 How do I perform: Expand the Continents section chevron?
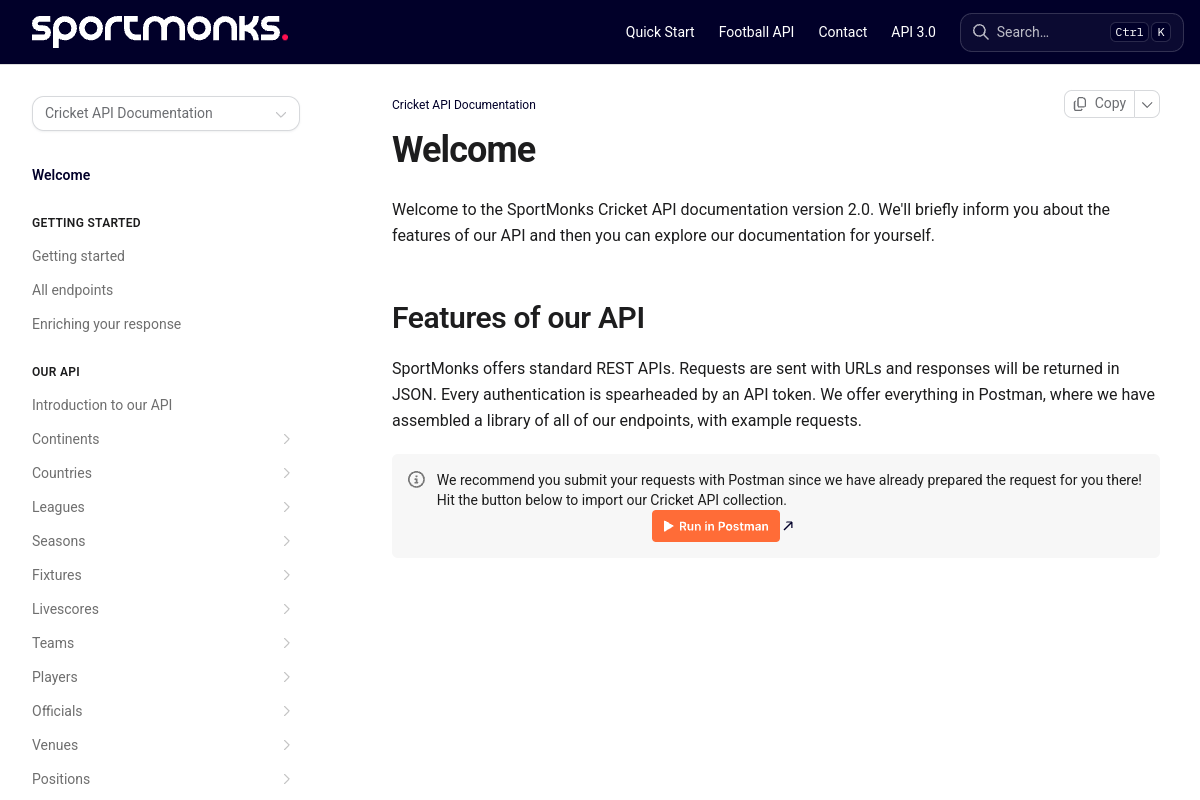coord(287,439)
